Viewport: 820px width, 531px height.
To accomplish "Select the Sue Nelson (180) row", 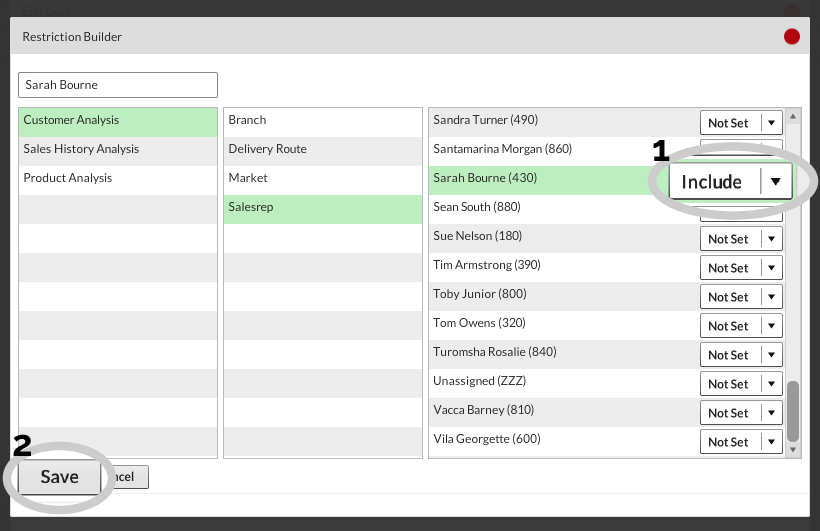I will (x=607, y=239).
